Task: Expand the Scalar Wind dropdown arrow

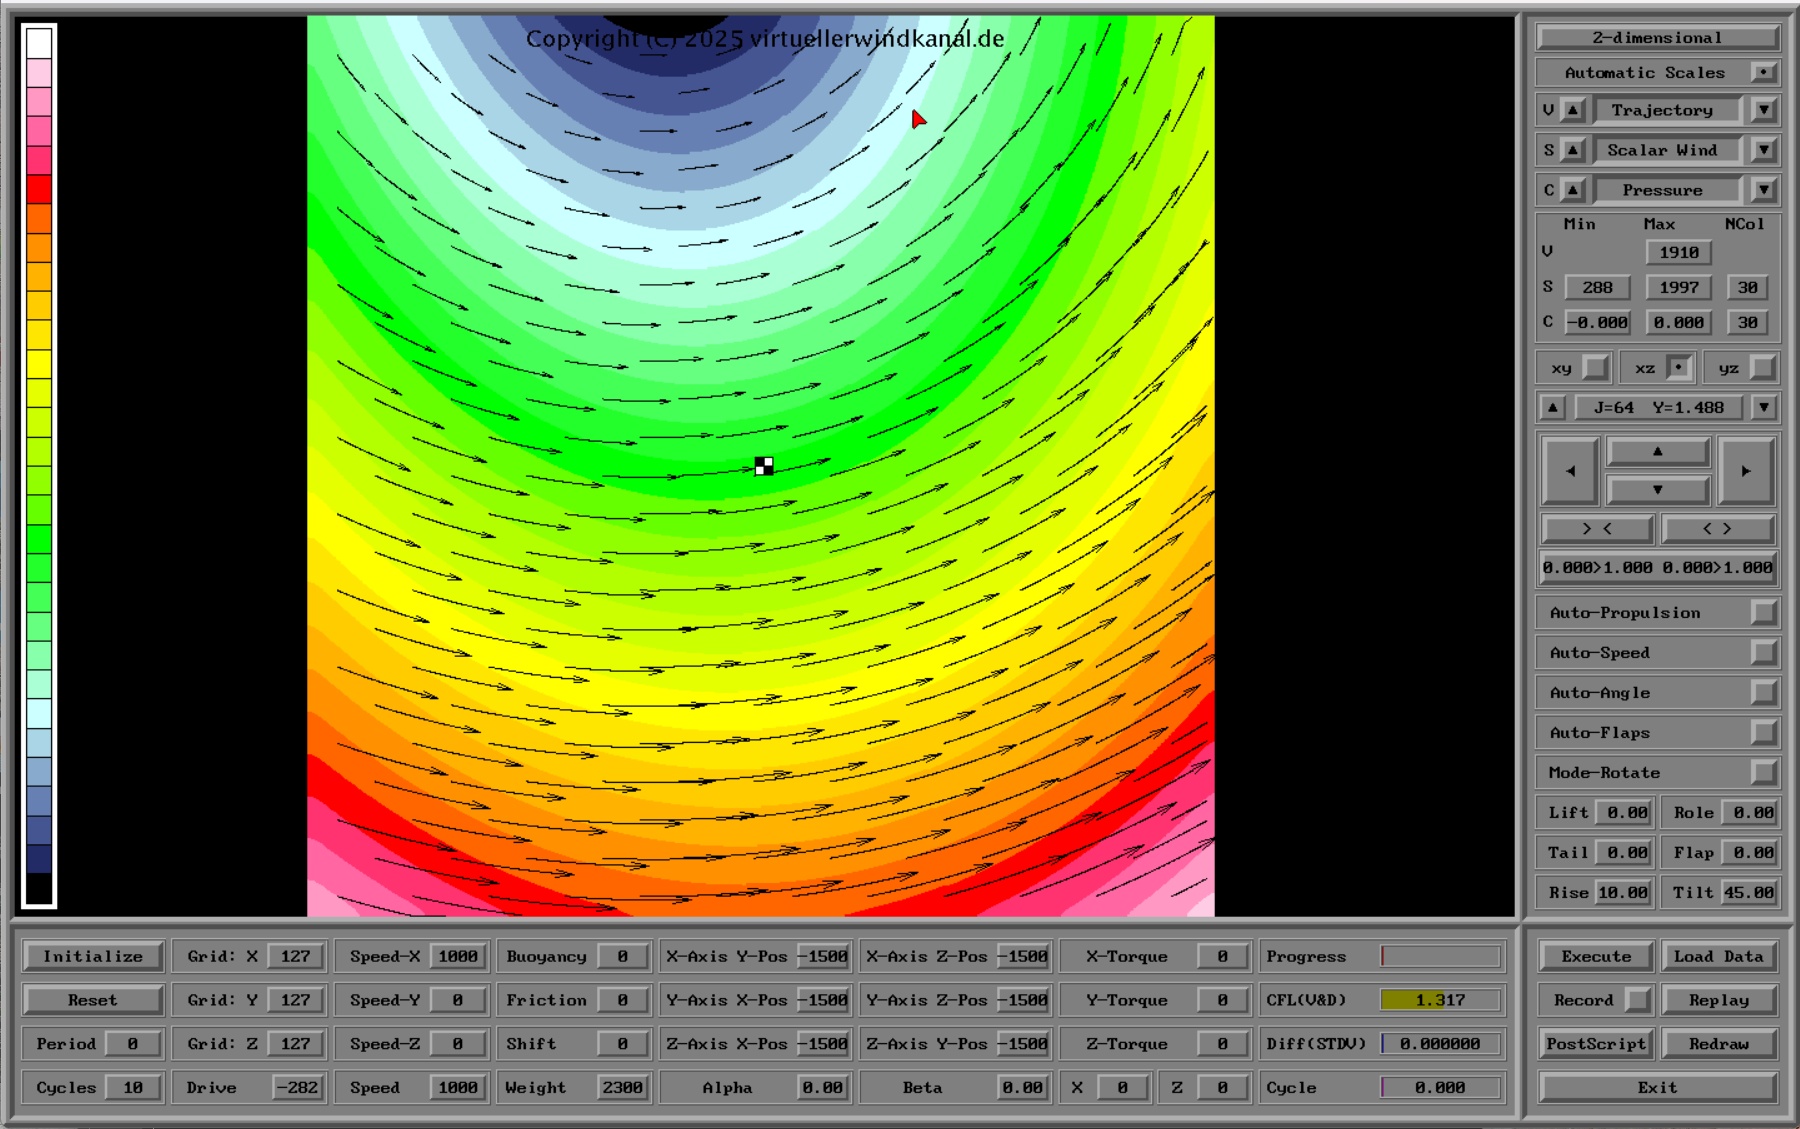Action: click(x=1764, y=150)
